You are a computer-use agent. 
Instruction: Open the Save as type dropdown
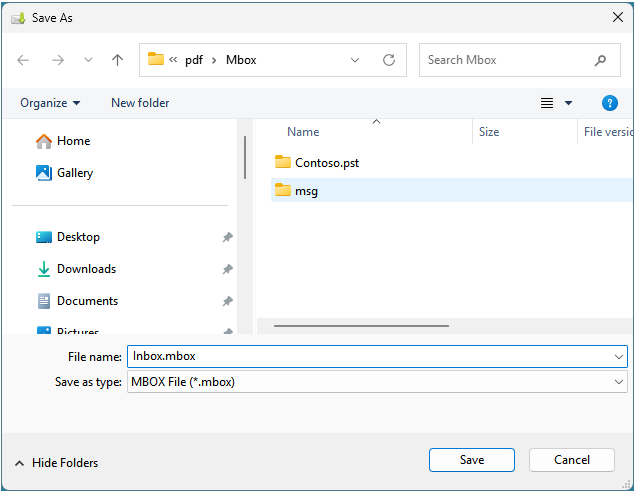click(618, 382)
